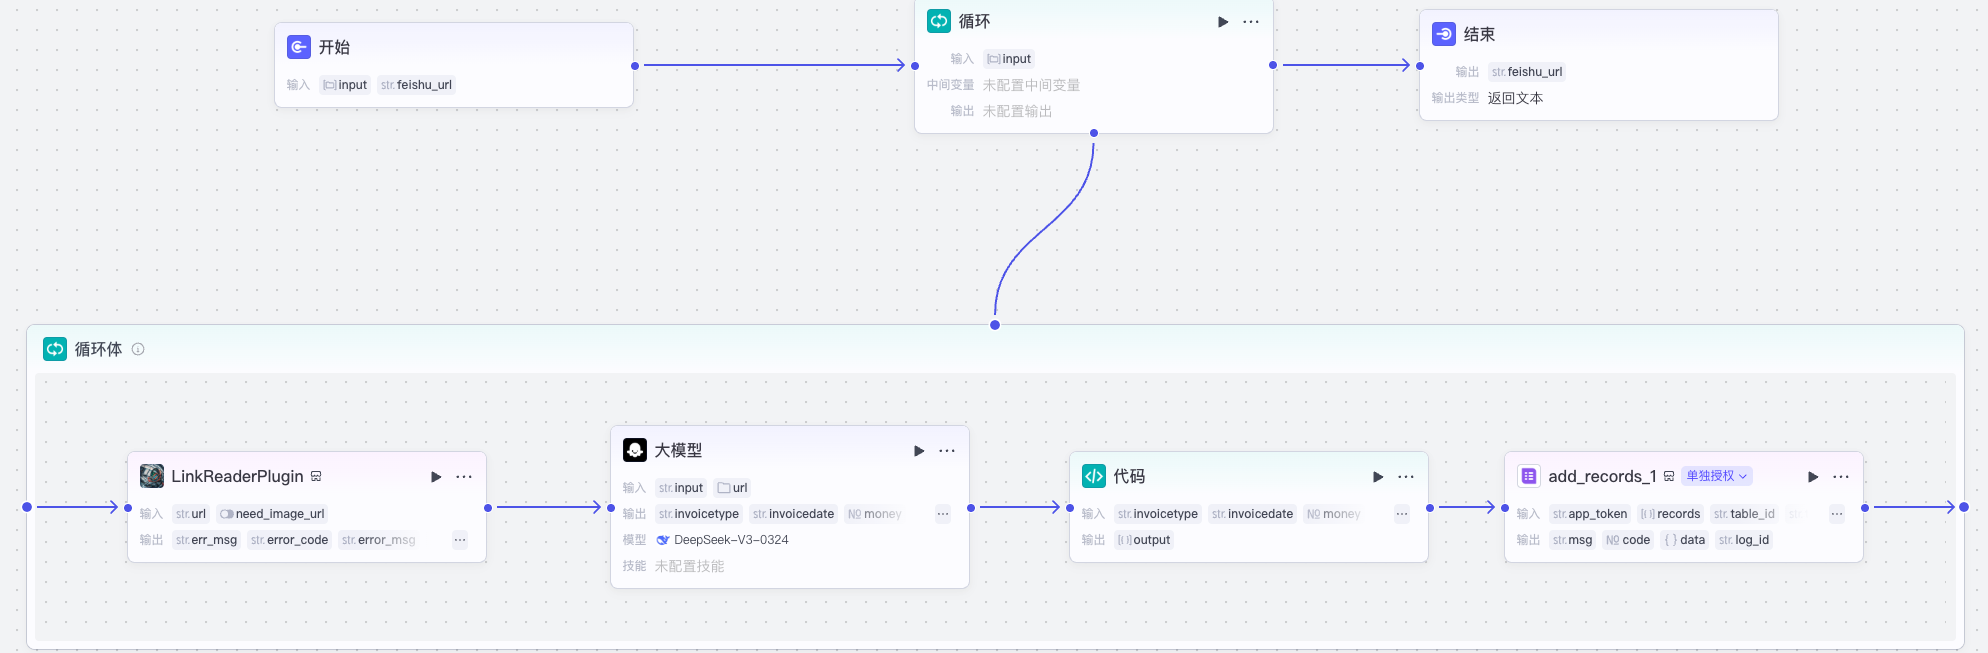The width and height of the screenshot is (1988, 653).
Task: Click invoicetype output tag in 大模型 node
Action: (x=699, y=514)
